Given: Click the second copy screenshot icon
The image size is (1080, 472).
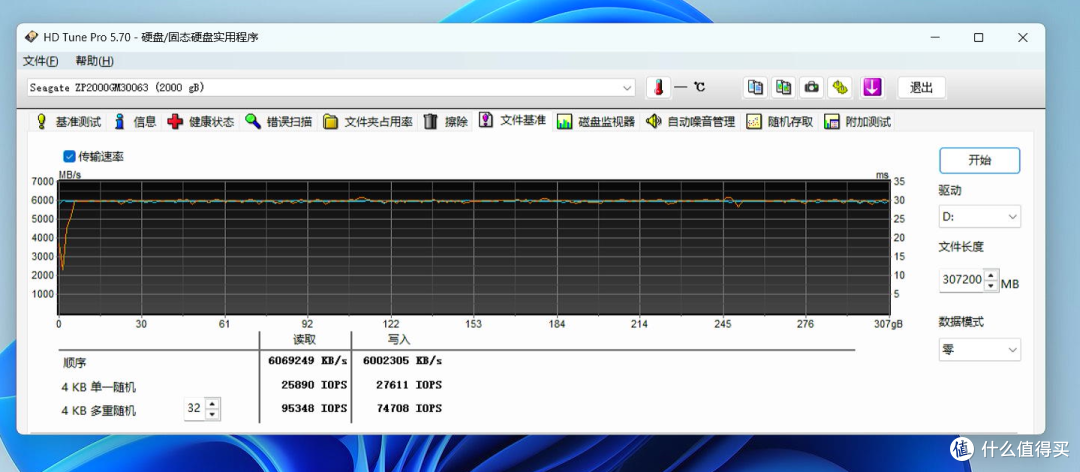Looking at the screenshot, I should tap(783, 88).
